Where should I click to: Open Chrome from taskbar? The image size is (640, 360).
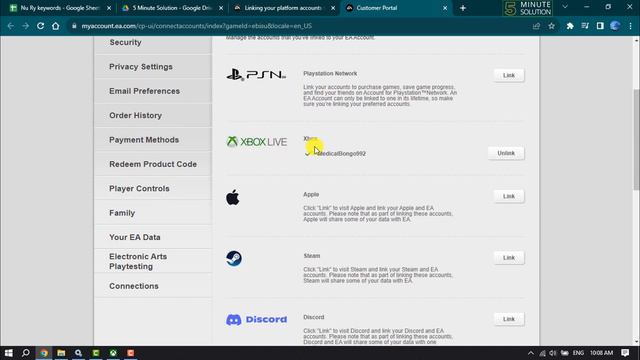[44, 353]
